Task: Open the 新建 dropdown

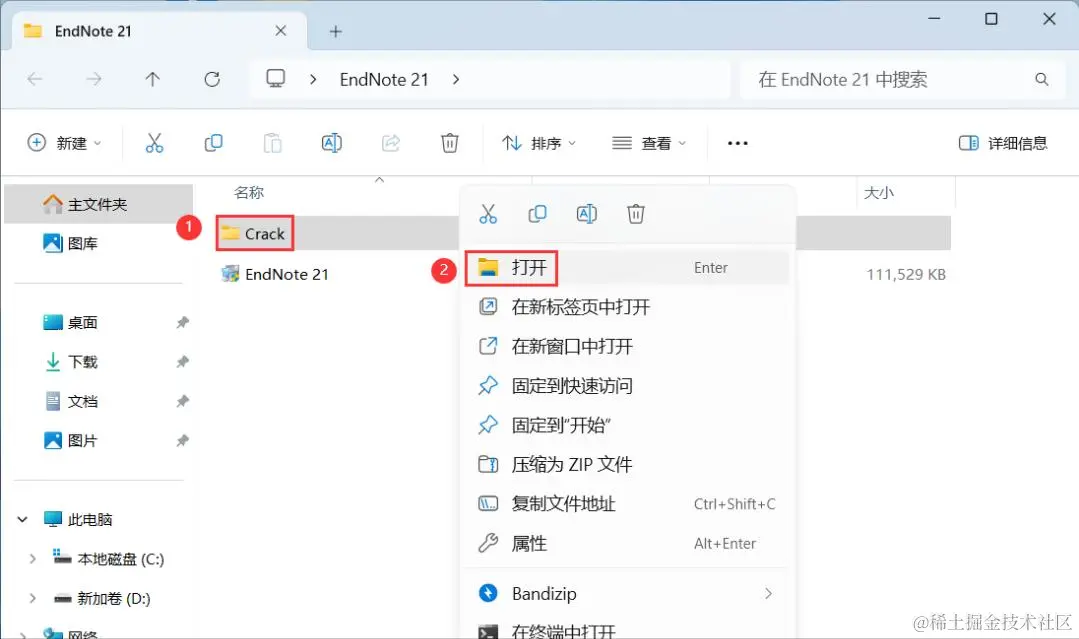Action: coord(65,143)
